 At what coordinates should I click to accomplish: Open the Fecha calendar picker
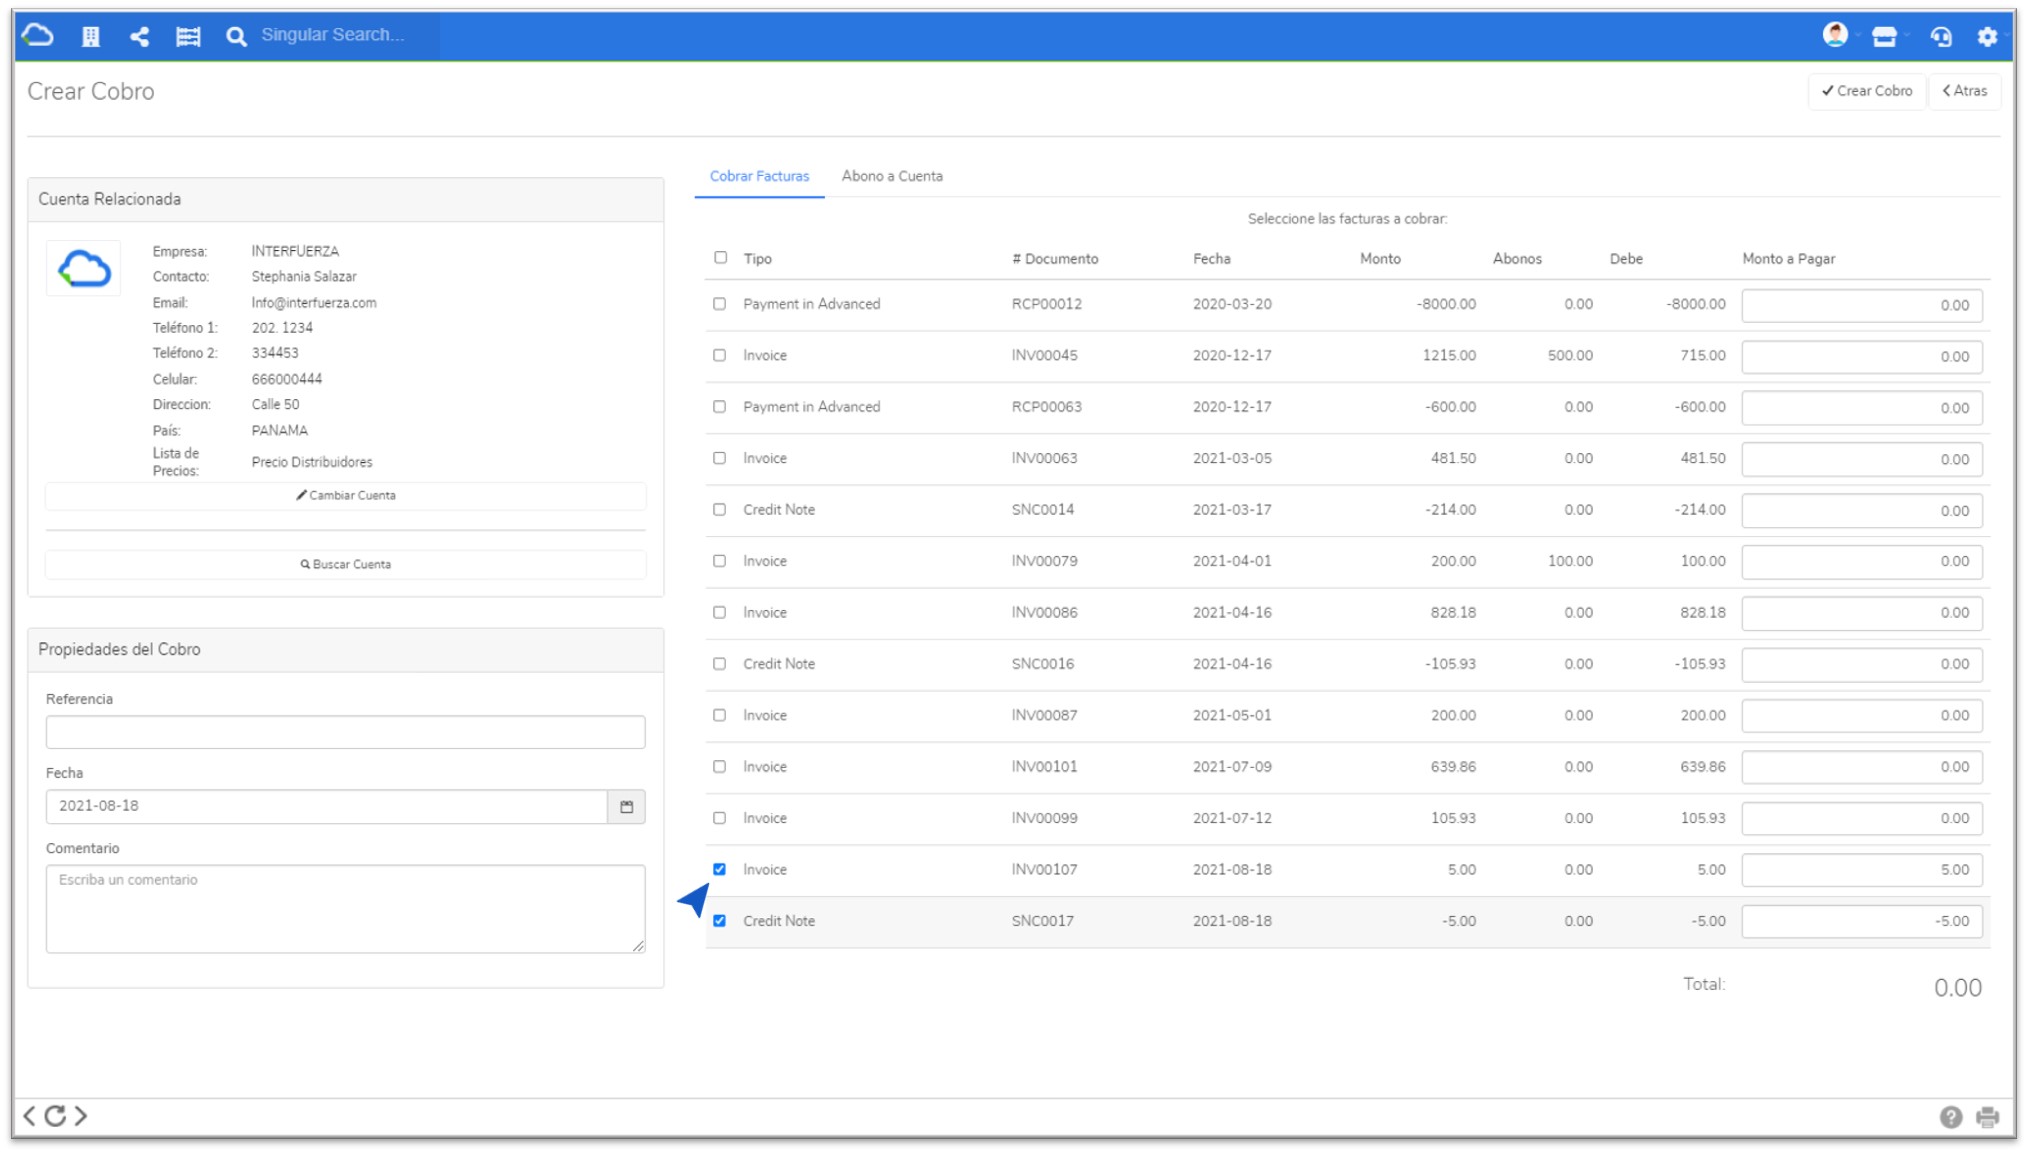[627, 807]
